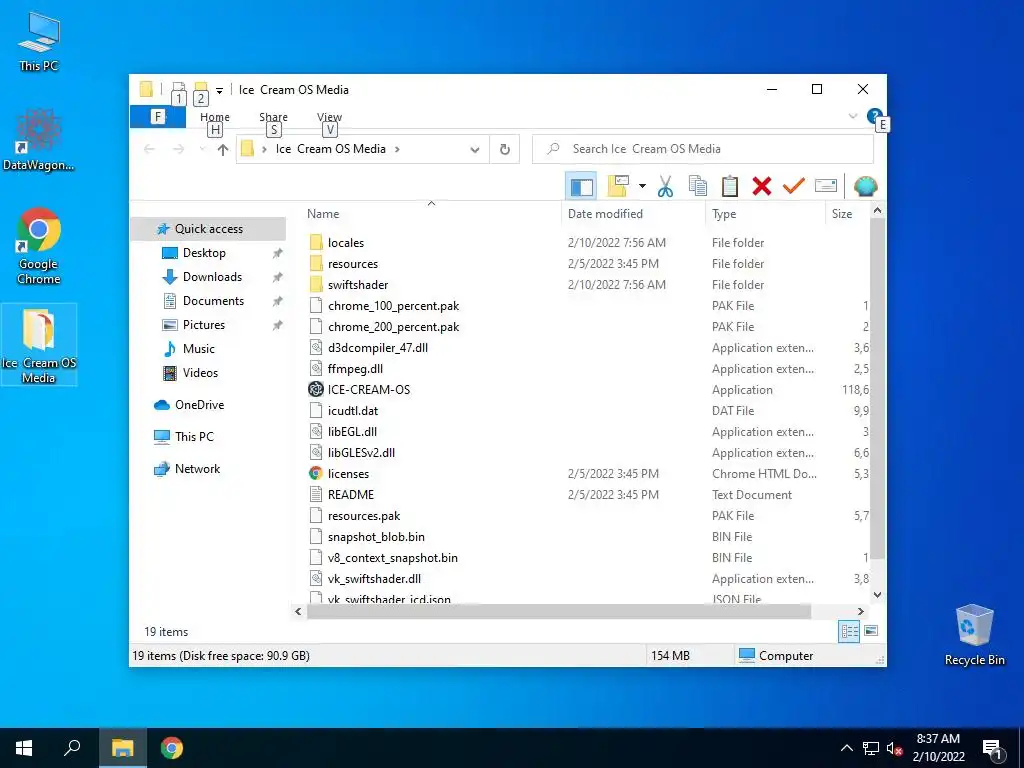Expand the breadcrumb chevron after Ice Cream OS Media
The width and height of the screenshot is (1024, 768).
point(397,150)
